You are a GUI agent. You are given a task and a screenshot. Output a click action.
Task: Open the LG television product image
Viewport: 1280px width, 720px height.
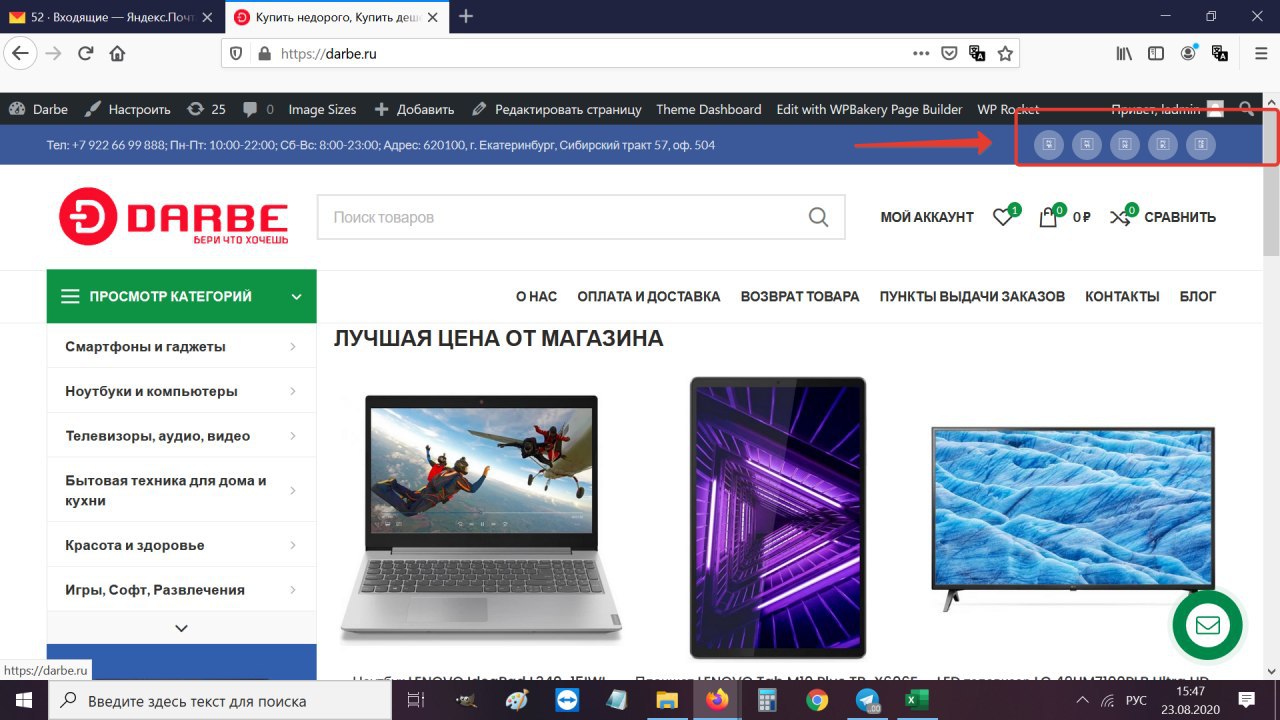tap(1073, 518)
